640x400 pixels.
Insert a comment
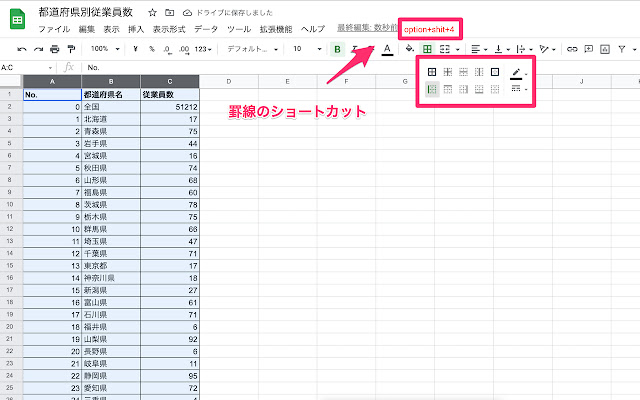(588, 49)
